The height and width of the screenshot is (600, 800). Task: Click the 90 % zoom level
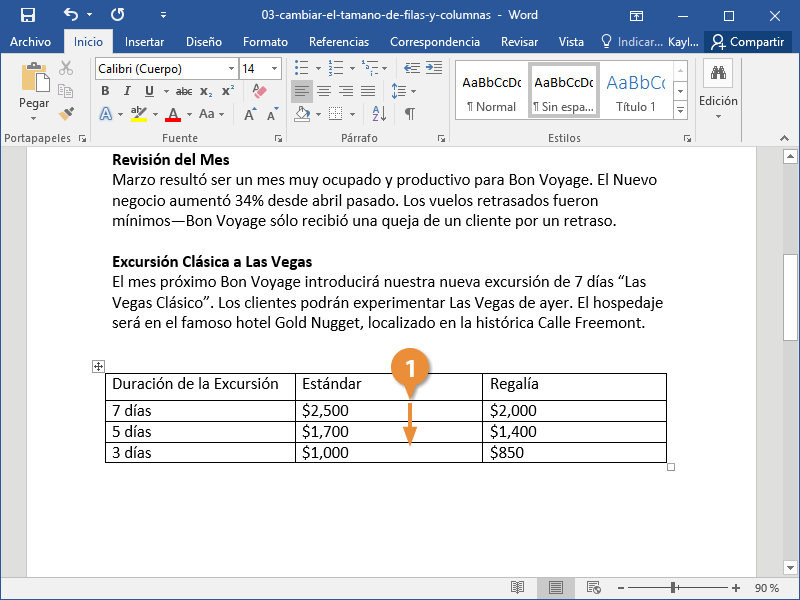pyautogui.click(x=767, y=588)
